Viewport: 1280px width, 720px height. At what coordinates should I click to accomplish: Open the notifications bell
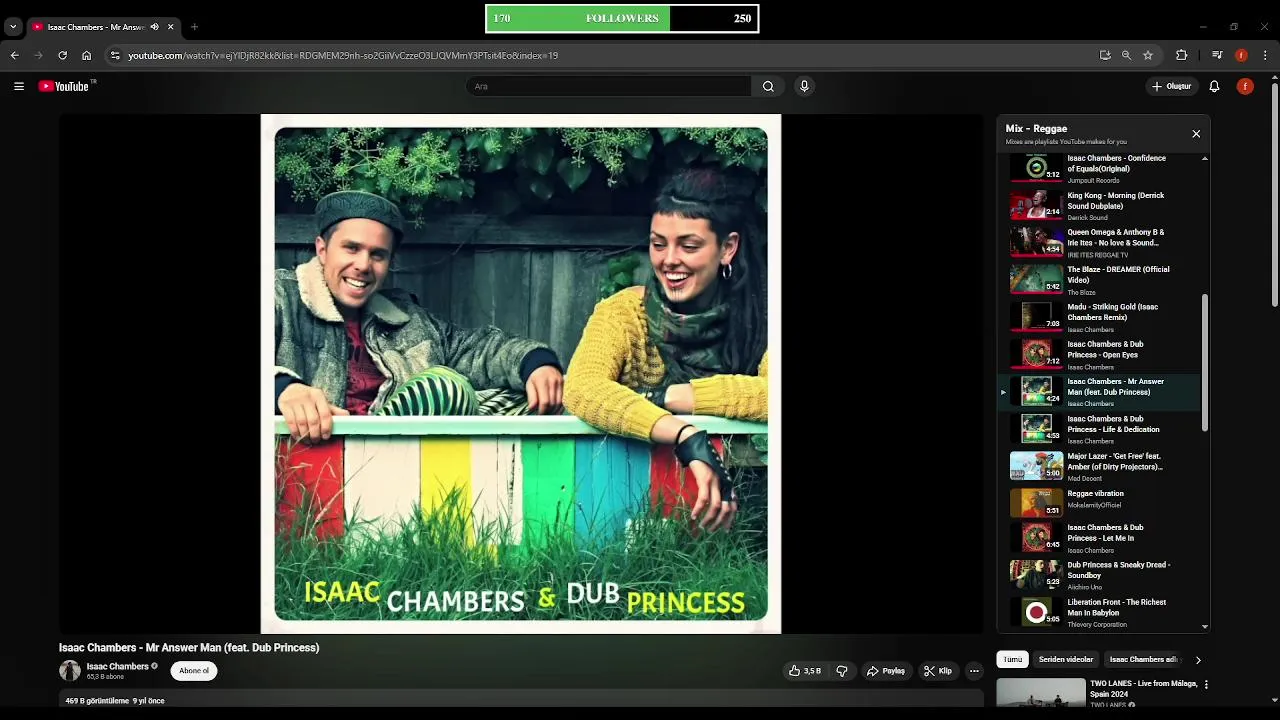click(1214, 86)
